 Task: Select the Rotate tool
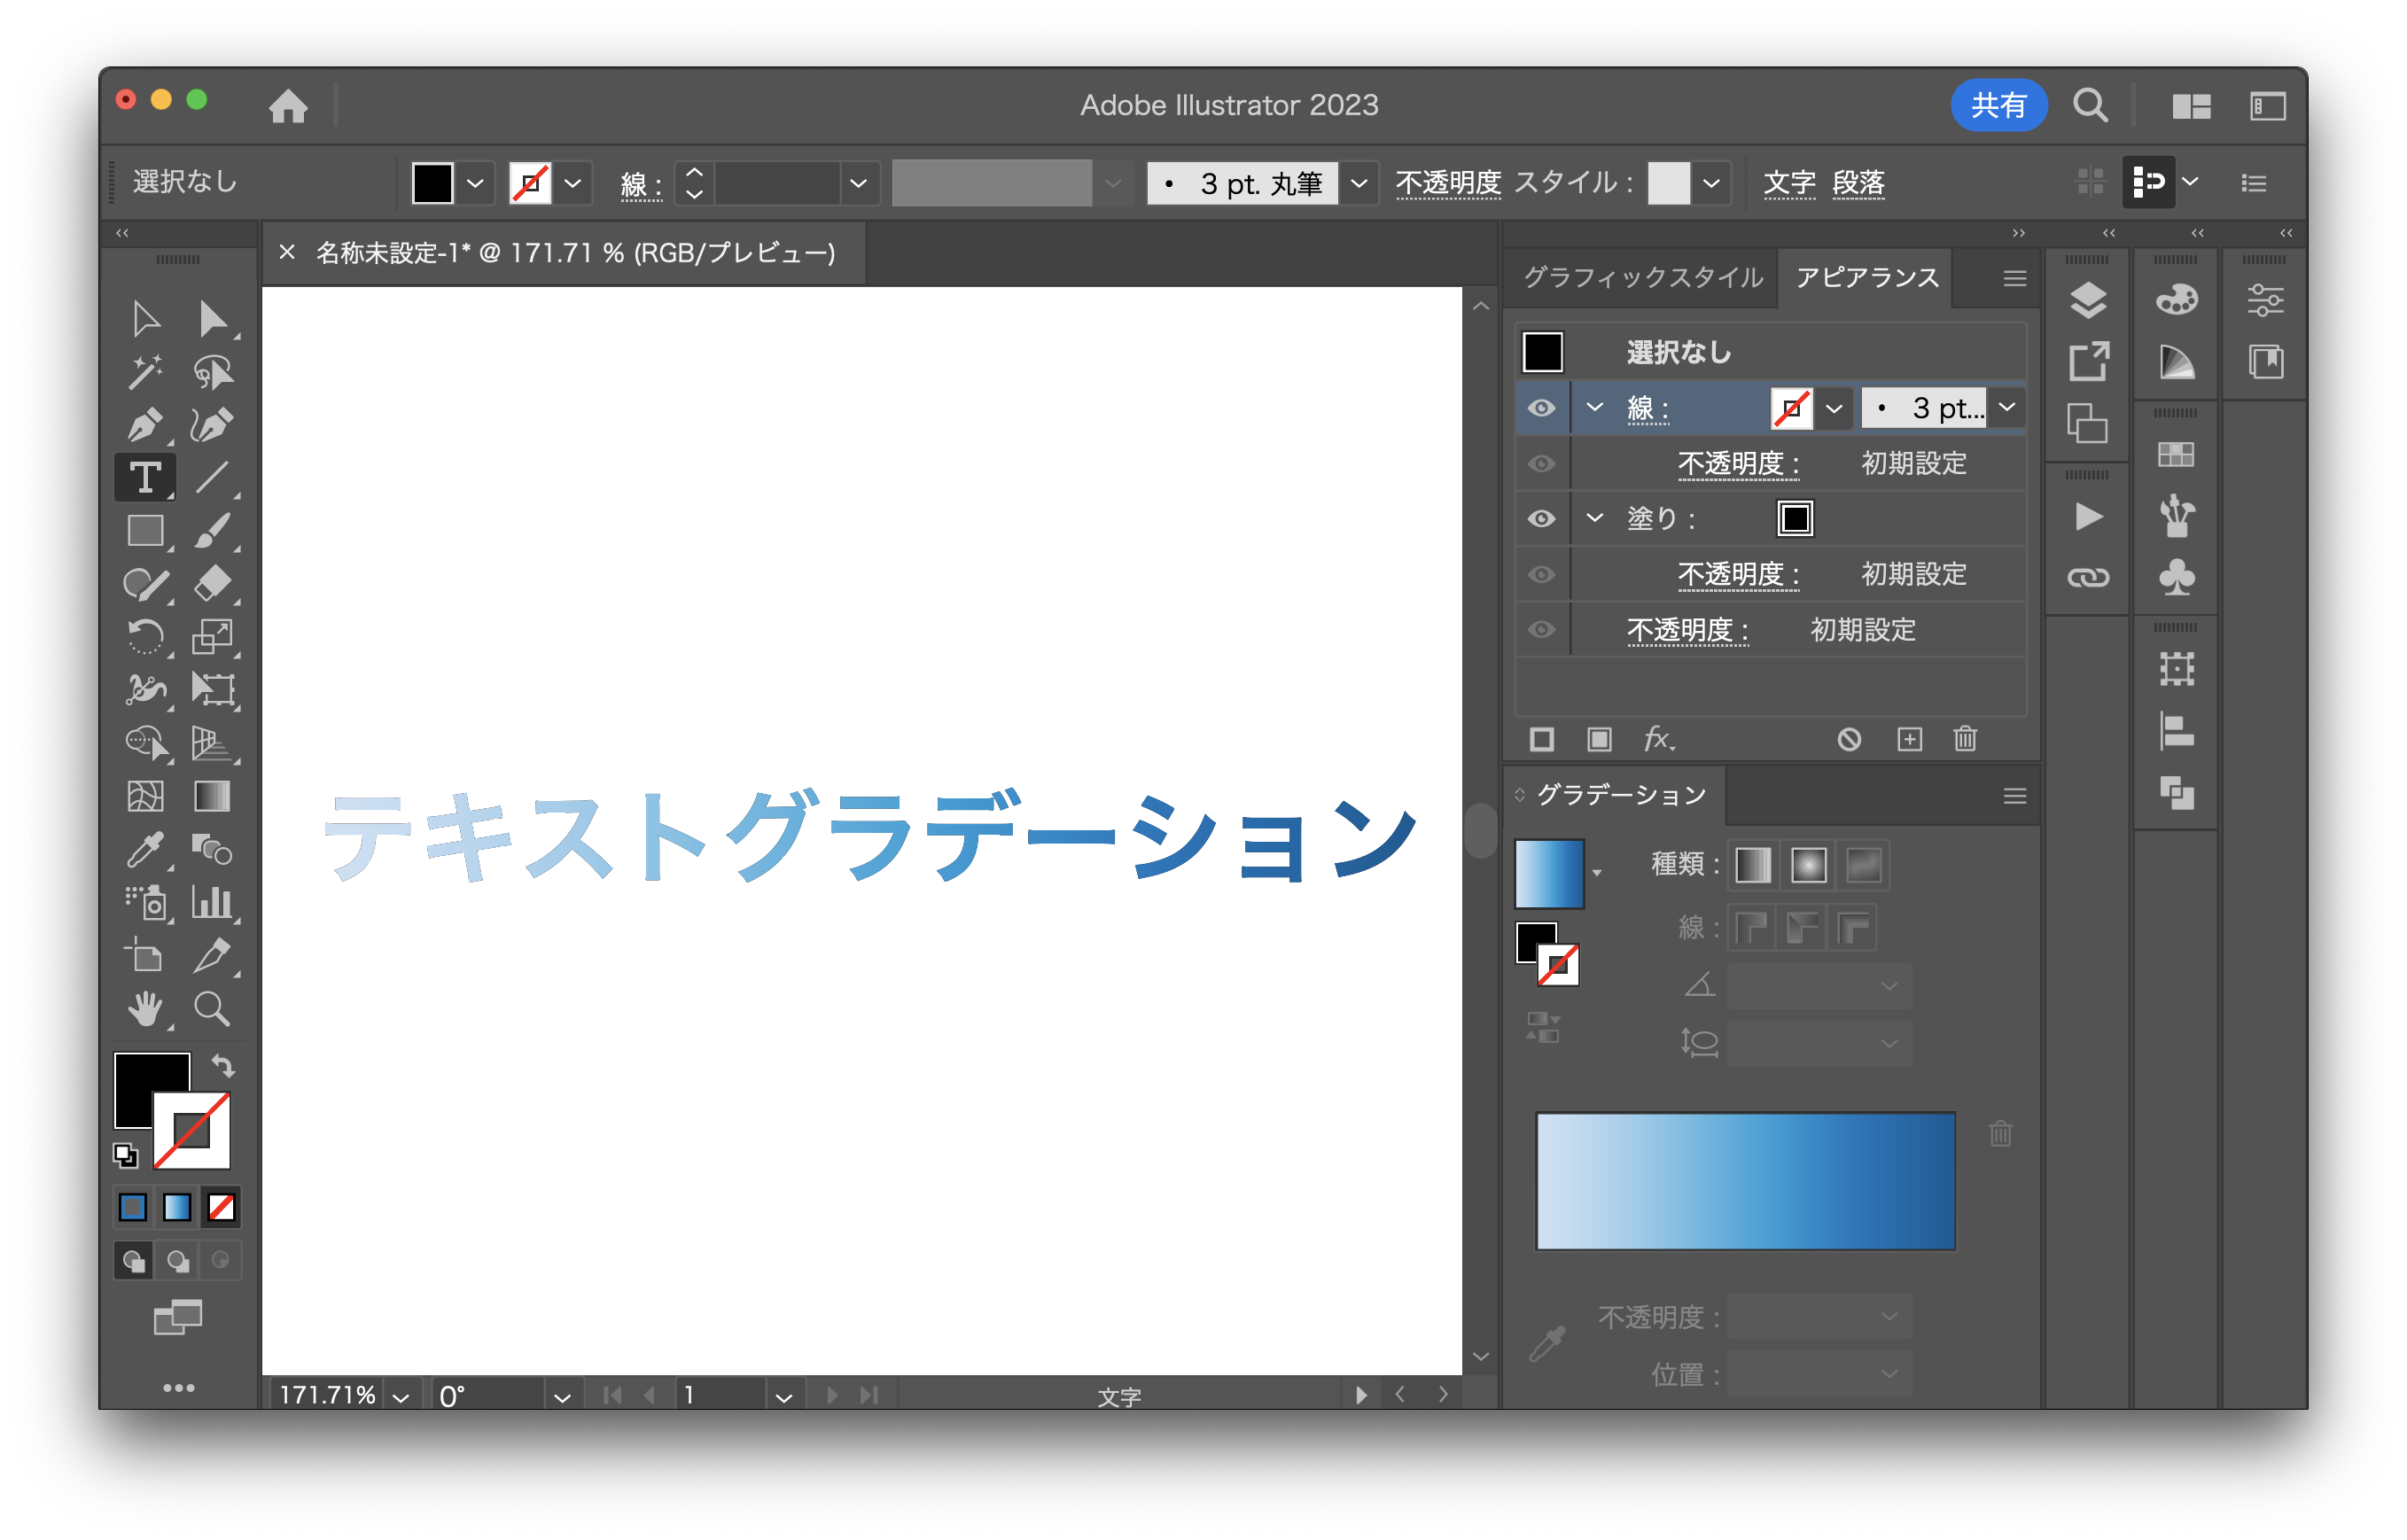pyautogui.click(x=146, y=636)
